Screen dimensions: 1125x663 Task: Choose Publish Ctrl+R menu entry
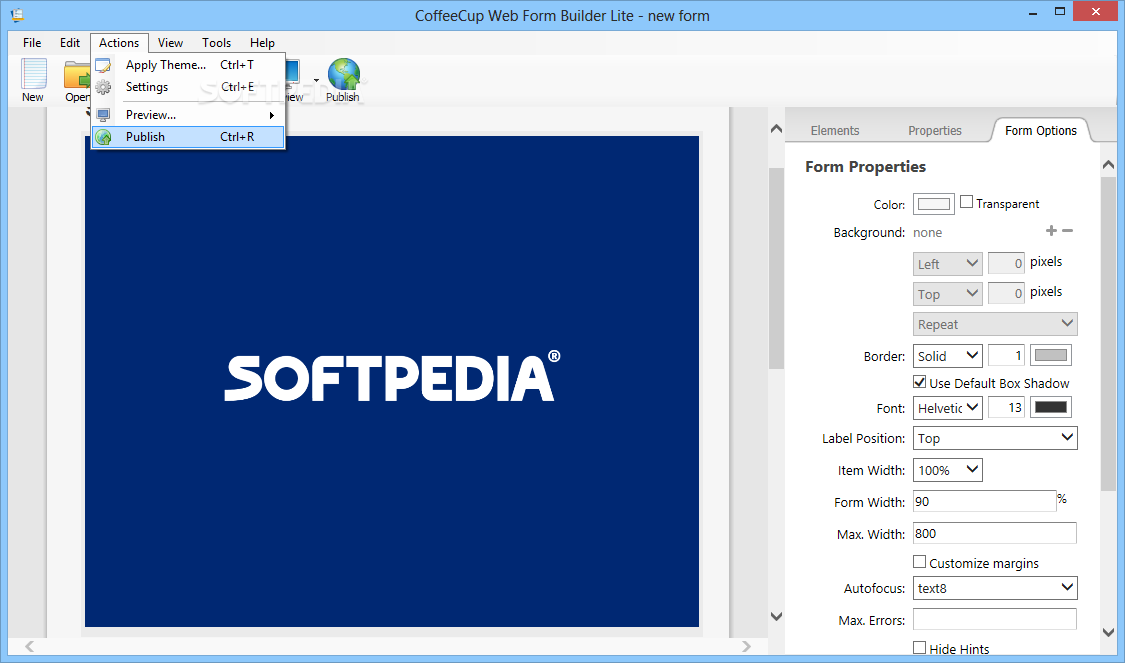coord(189,137)
